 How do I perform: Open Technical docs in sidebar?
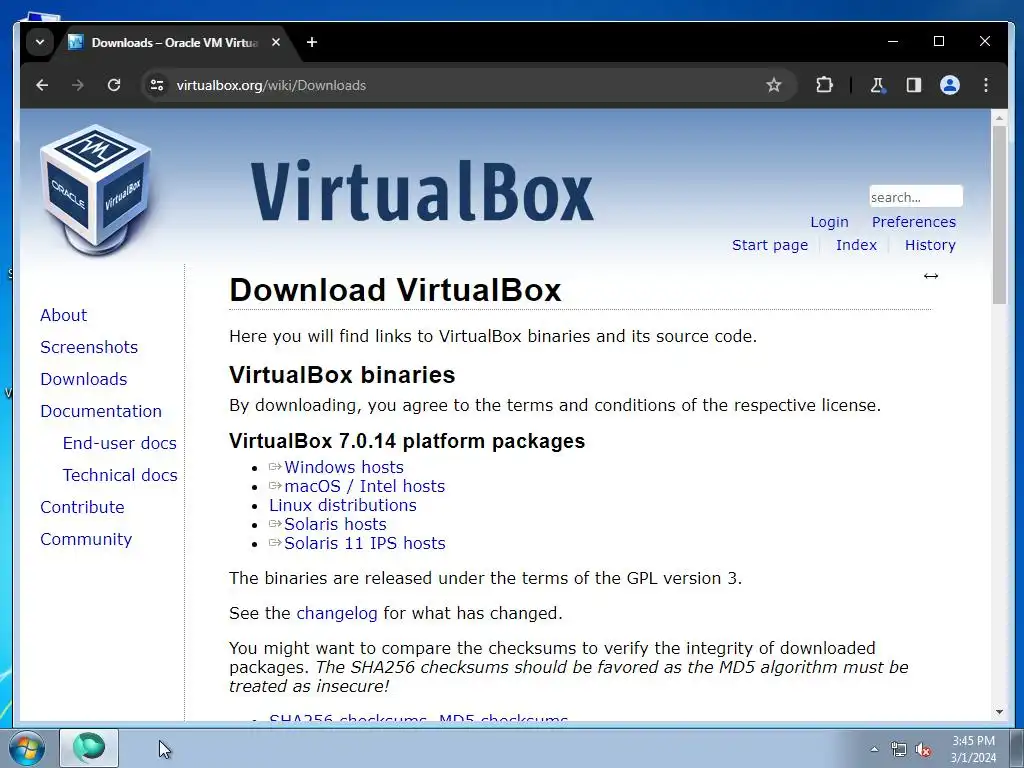coord(120,475)
